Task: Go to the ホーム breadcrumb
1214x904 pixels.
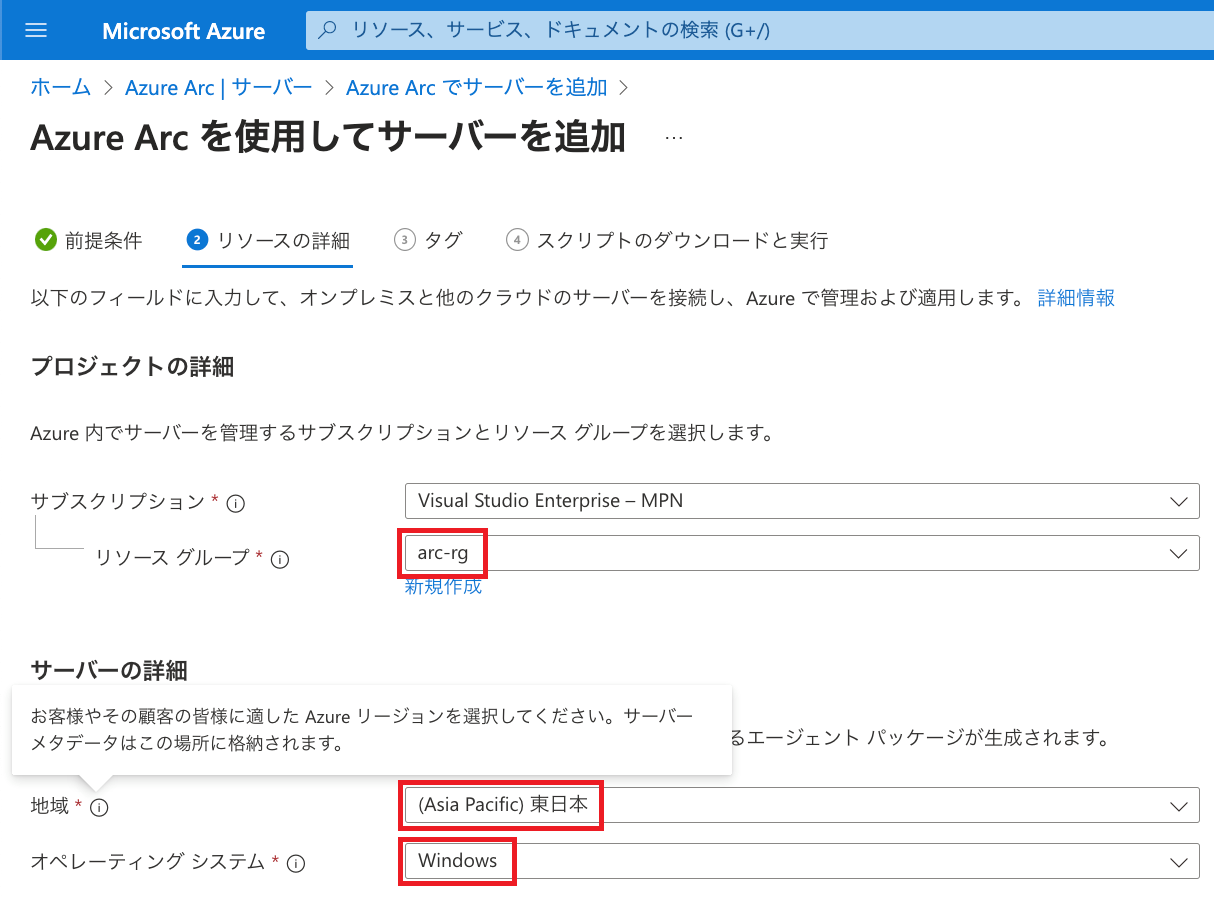Action: (x=61, y=87)
